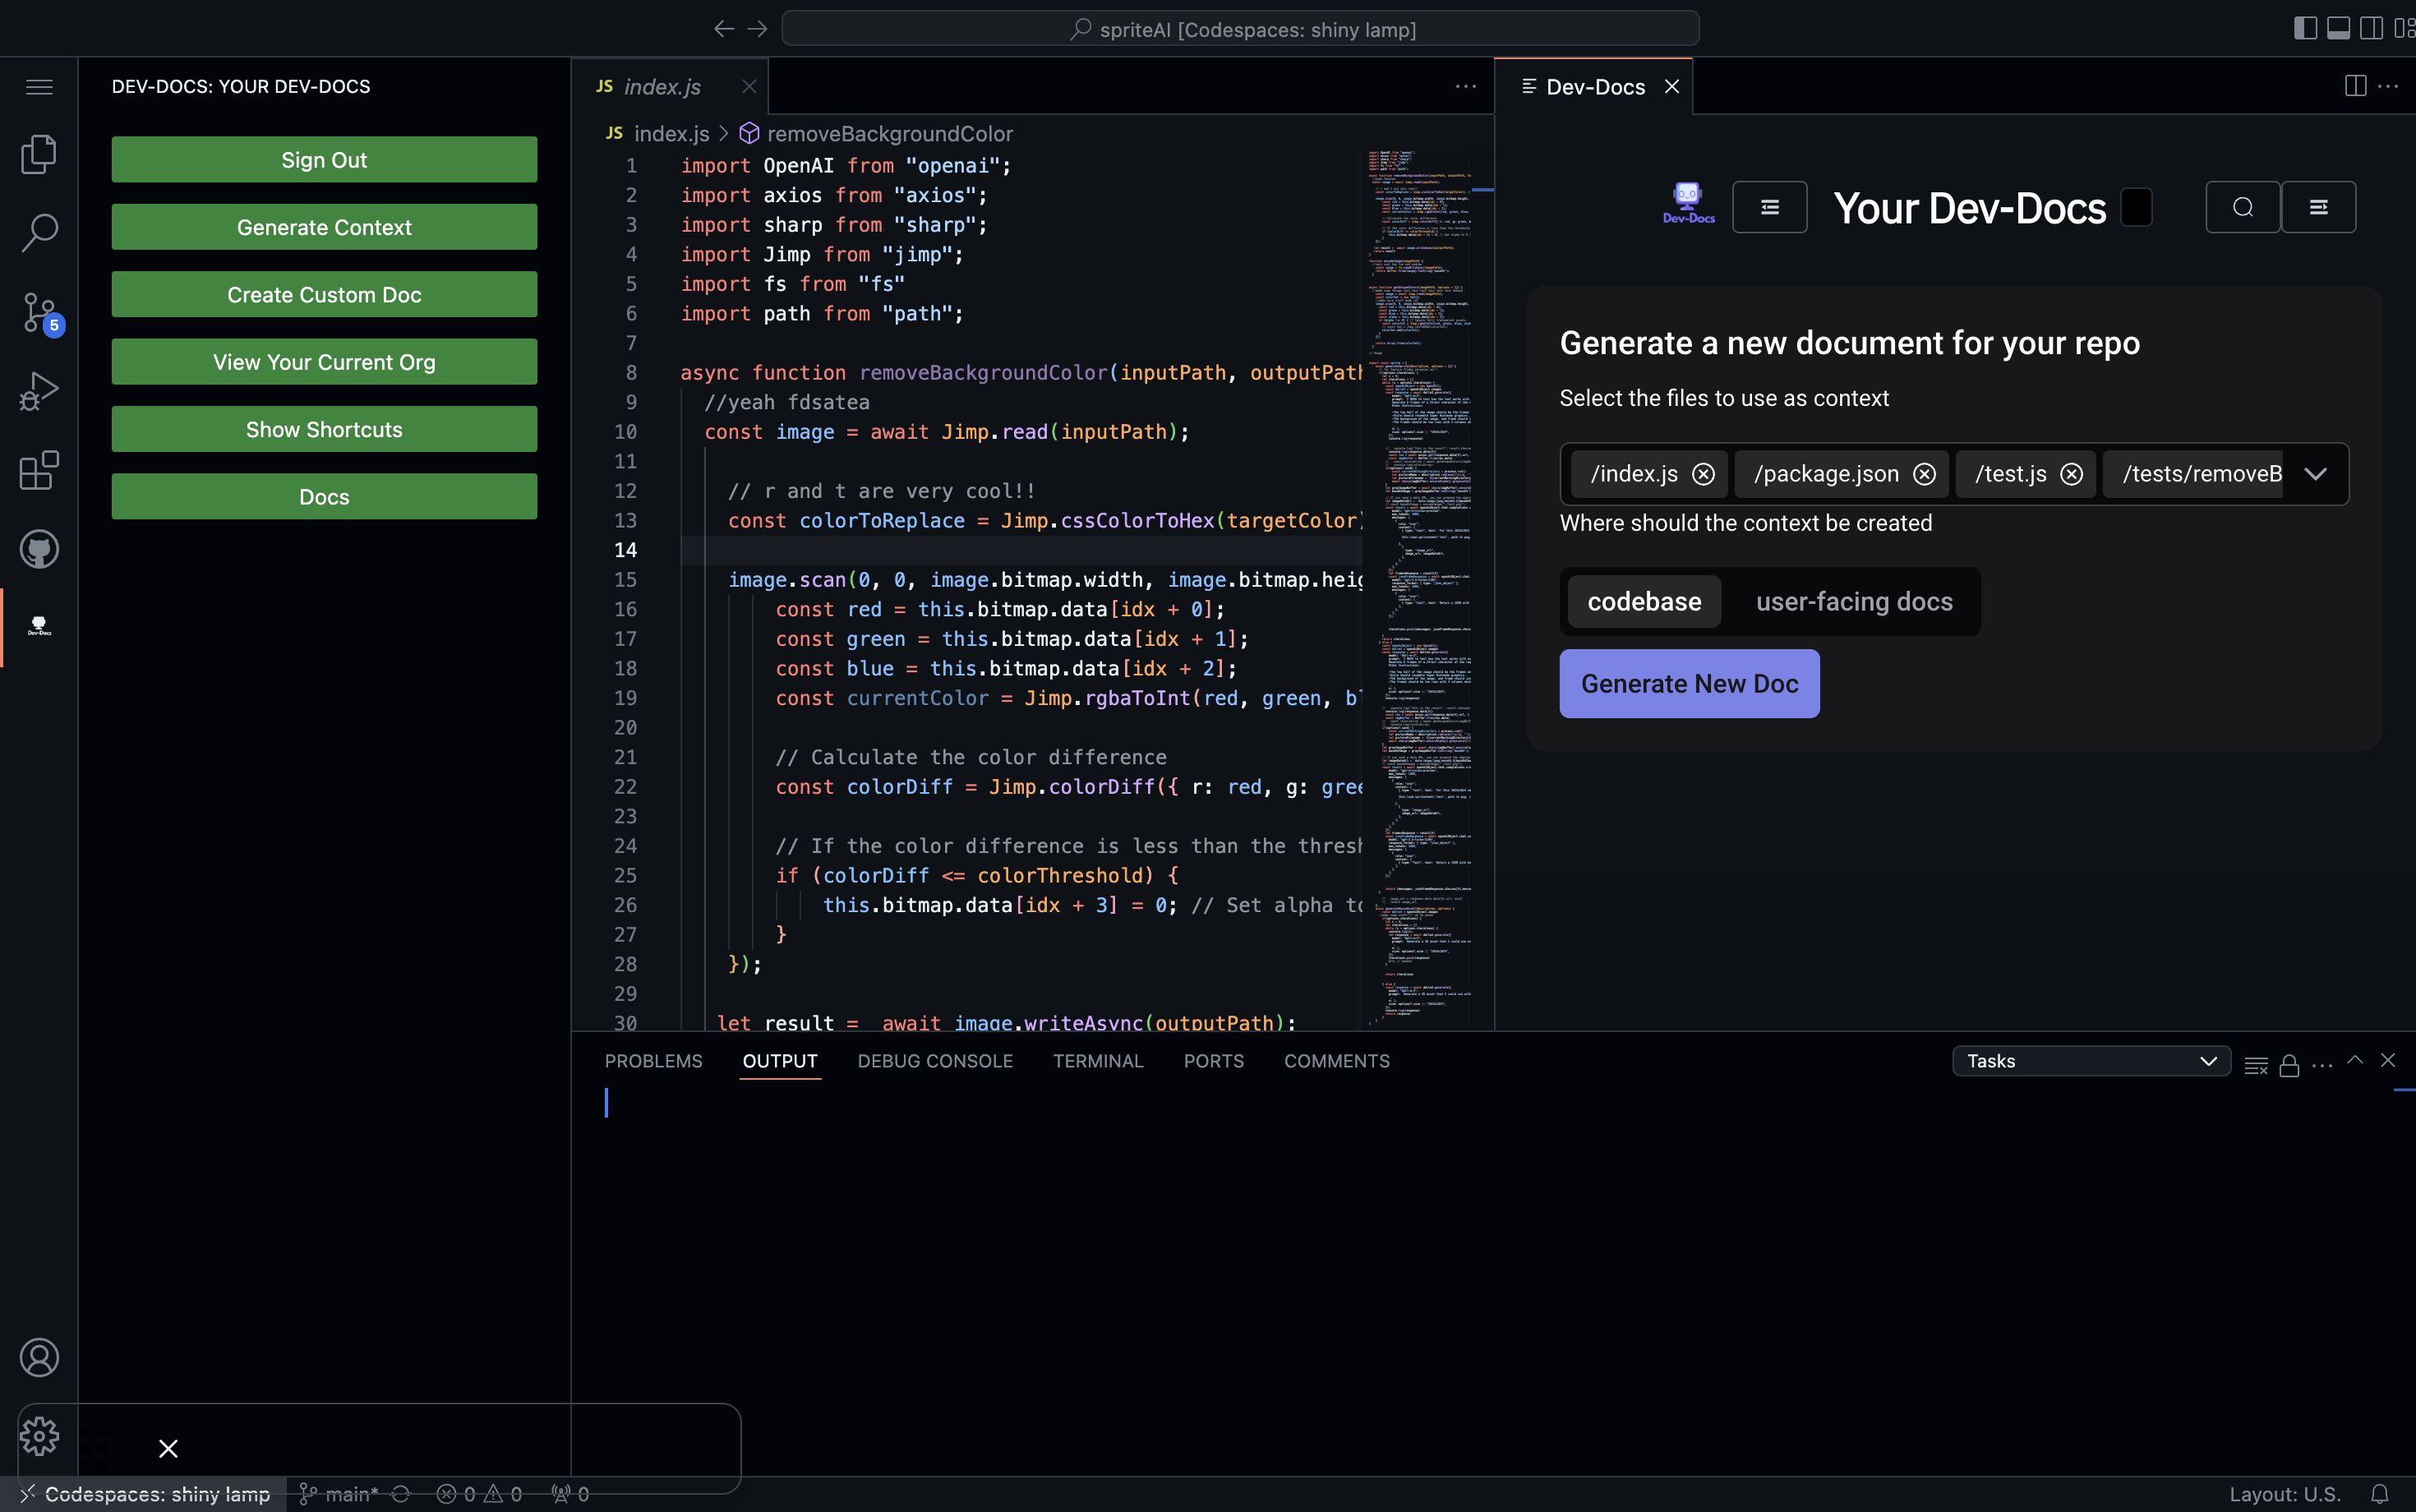Click the Generate Context sidebar button

[x=324, y=227]
